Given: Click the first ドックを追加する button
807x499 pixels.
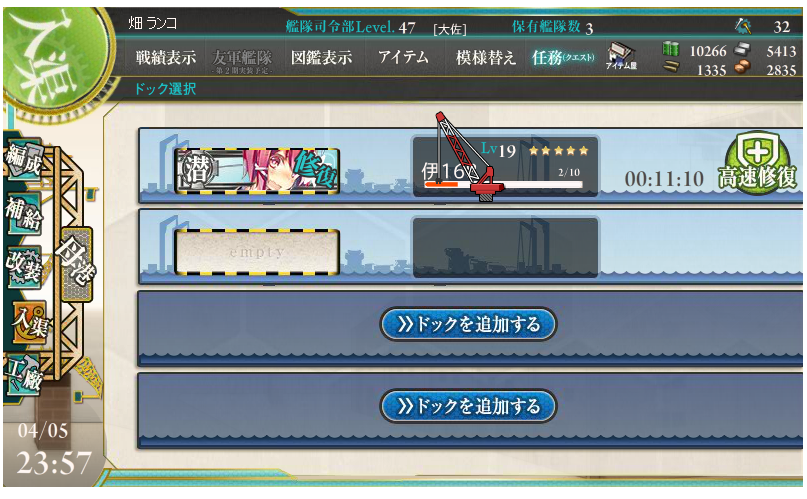Looking at the screenshot, I should click(x=468, y=324).
